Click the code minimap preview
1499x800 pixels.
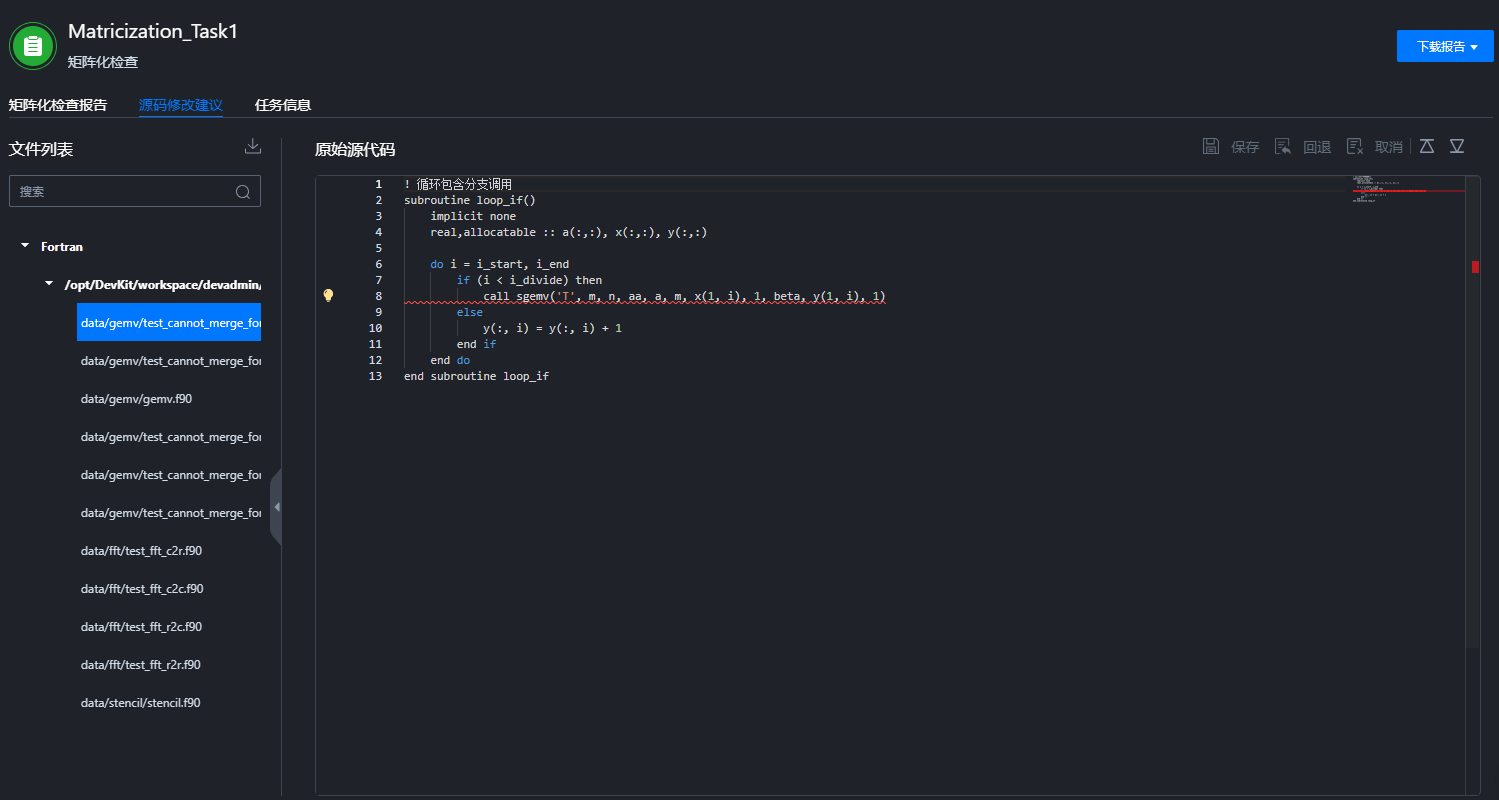(1408, 190)
